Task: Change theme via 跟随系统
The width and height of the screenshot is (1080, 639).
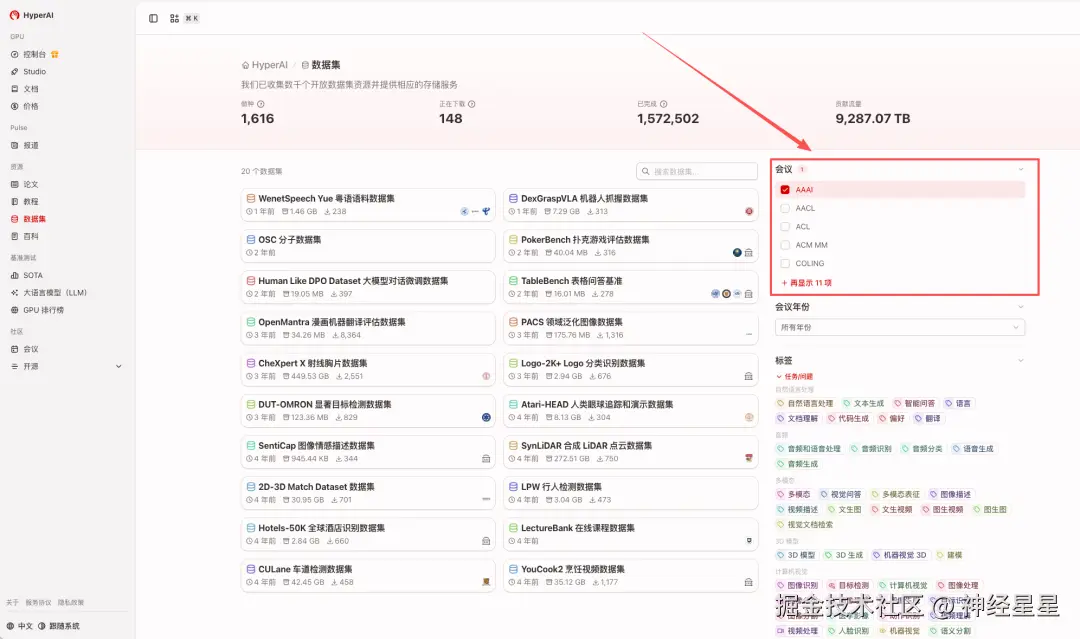Action: pos(59,626)
